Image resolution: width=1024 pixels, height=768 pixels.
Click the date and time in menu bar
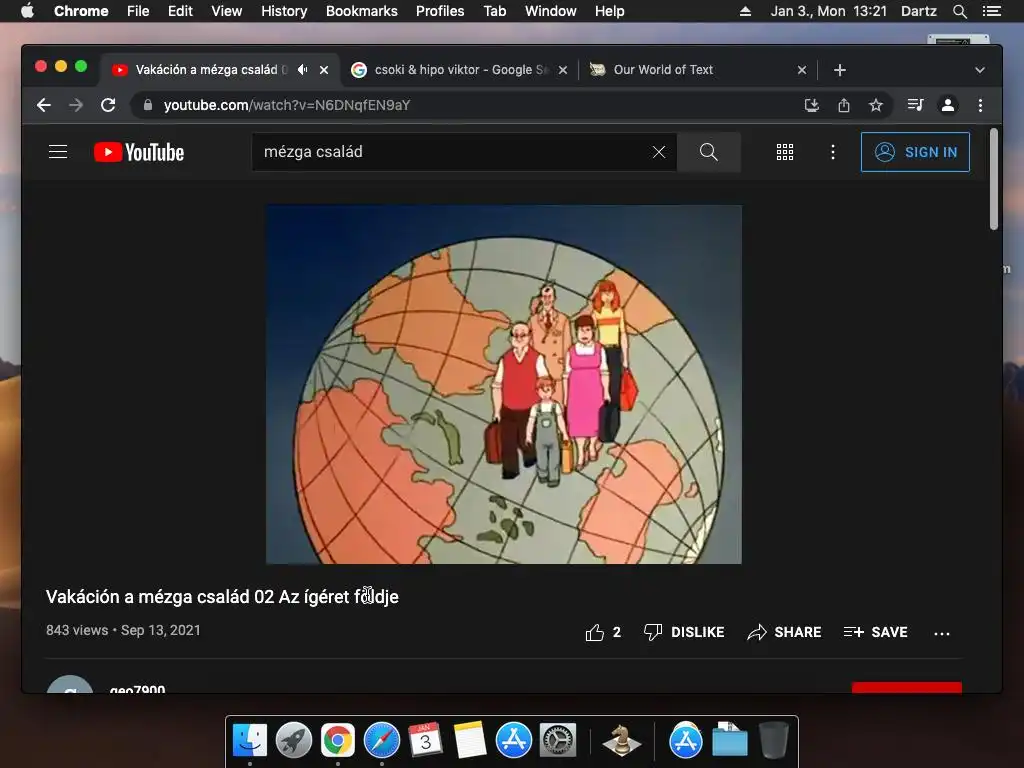(829, 11)
